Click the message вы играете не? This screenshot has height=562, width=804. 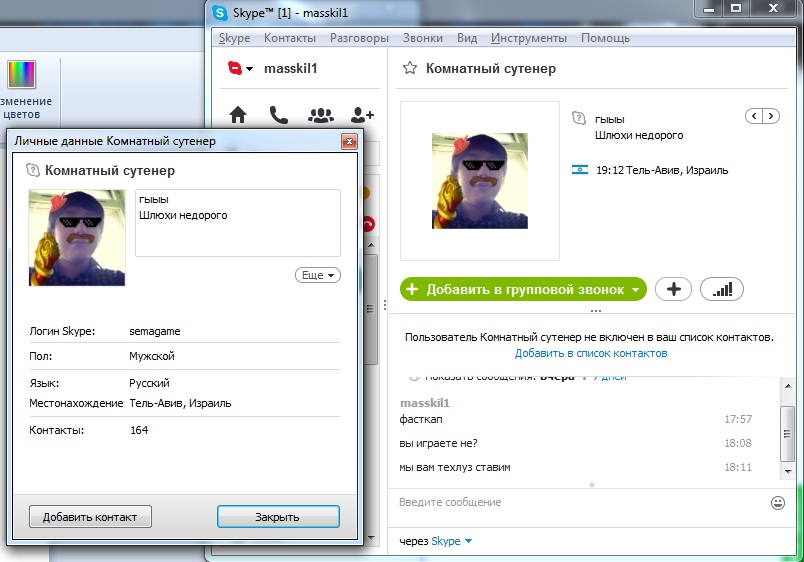click(x=438, y=444)
